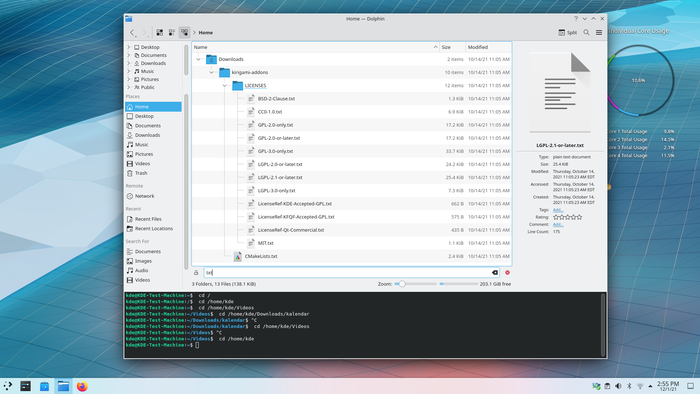Open the hamburger menu in Dolphin
This screenshot has width=700, height=394.
tap(599, 33)
